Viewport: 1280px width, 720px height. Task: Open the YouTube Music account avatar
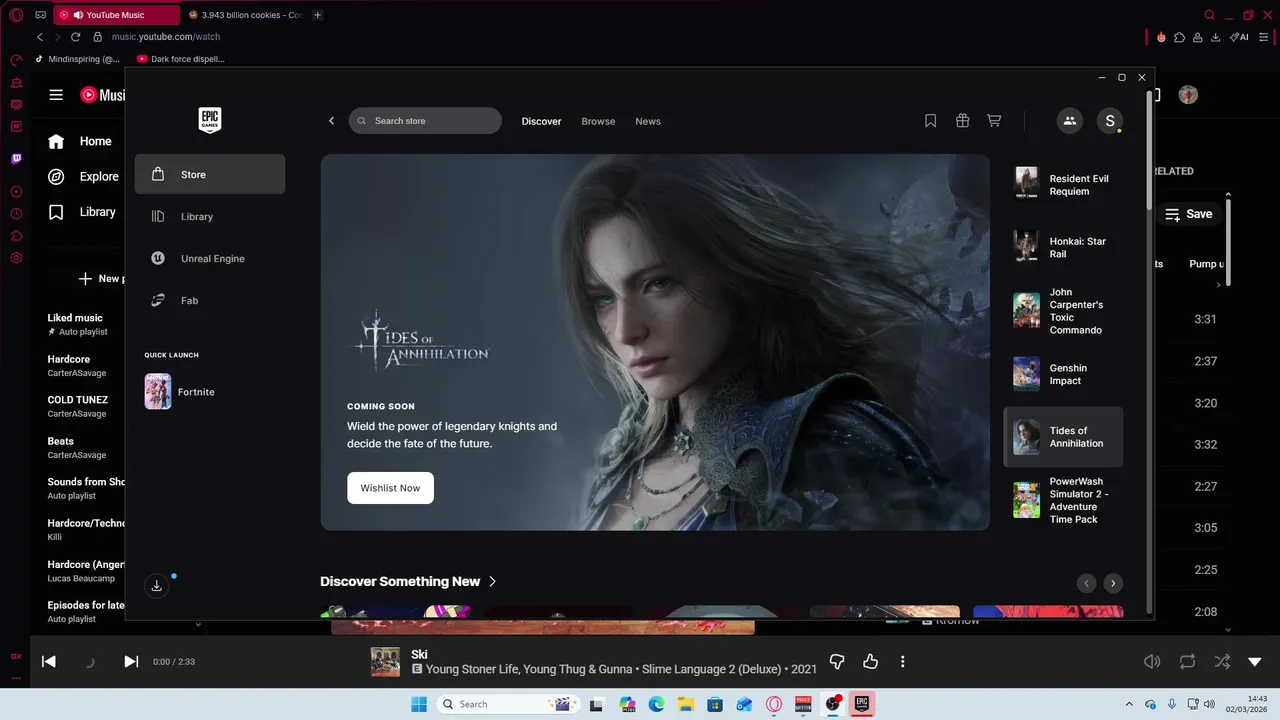(1188, 95)
